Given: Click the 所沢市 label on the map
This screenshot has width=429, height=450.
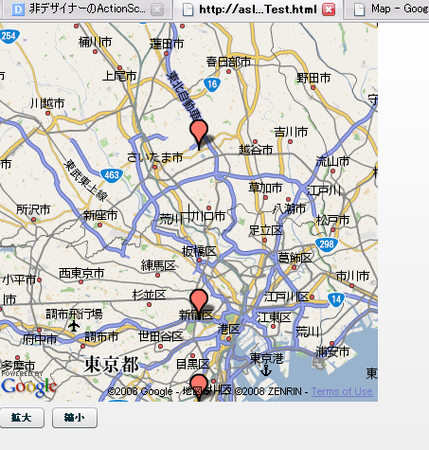Looking at the screenshot, I should [33, 210].
